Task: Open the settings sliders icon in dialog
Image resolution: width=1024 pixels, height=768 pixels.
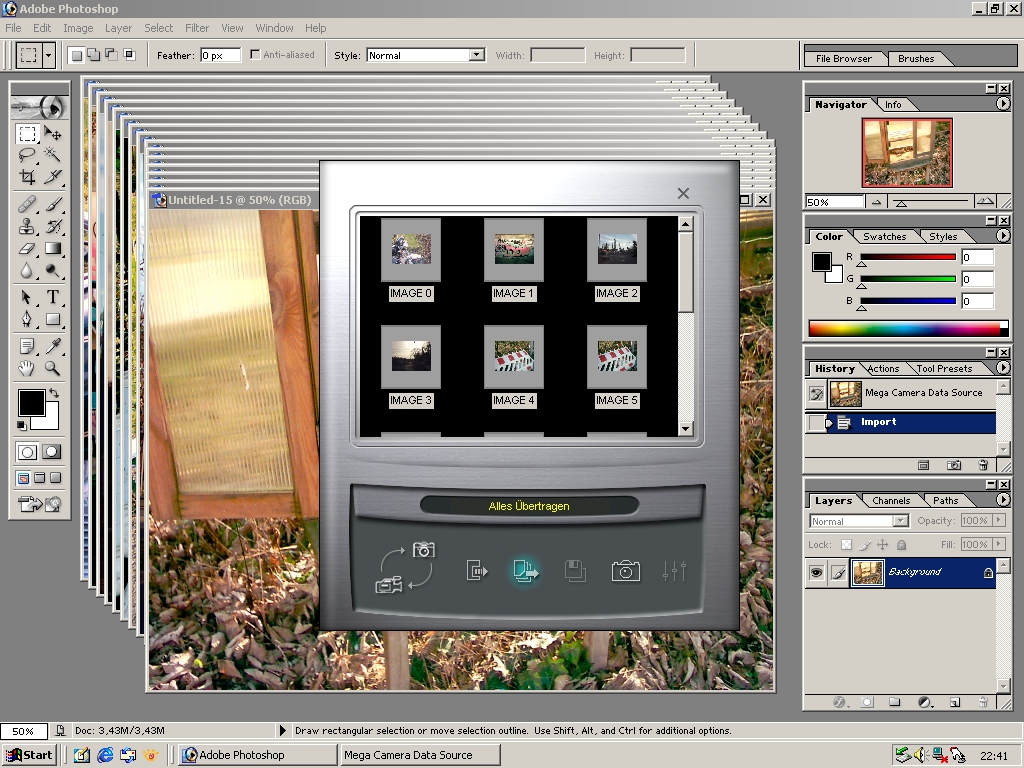Action: click(x=674, y=571)
